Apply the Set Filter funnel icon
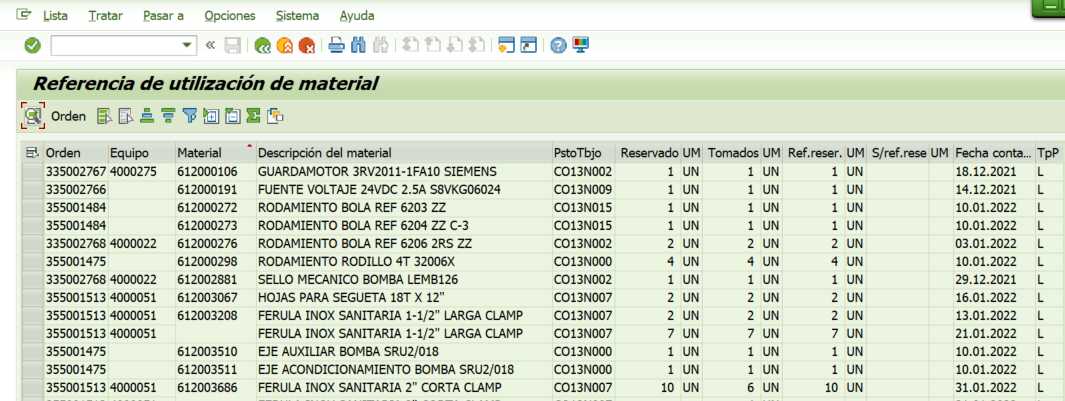Screen dimensions: 1065x401 click(x=189, y=116)
